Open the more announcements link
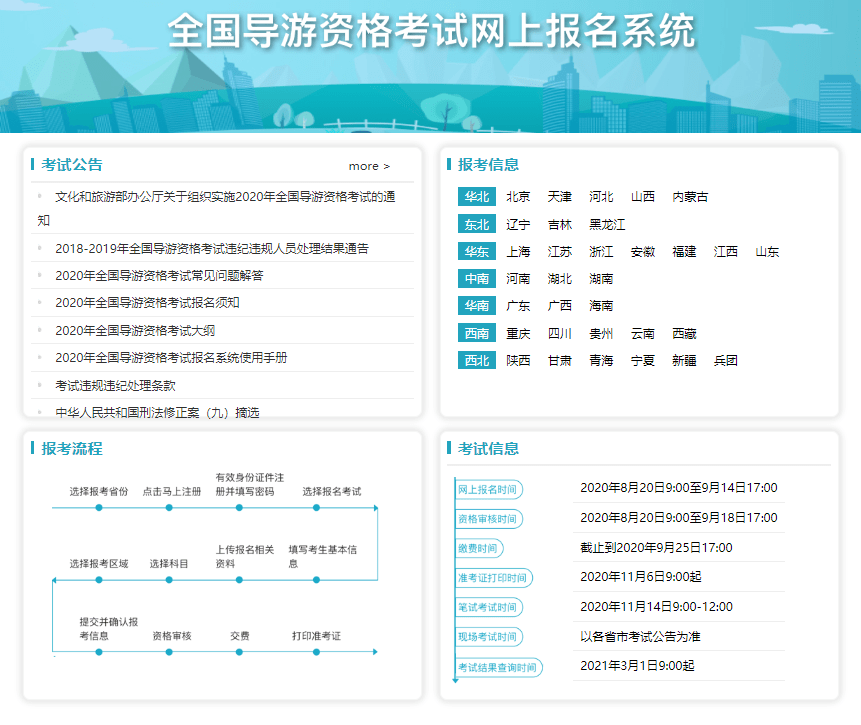This screenshot has width=861, height=725. [366, 166]
